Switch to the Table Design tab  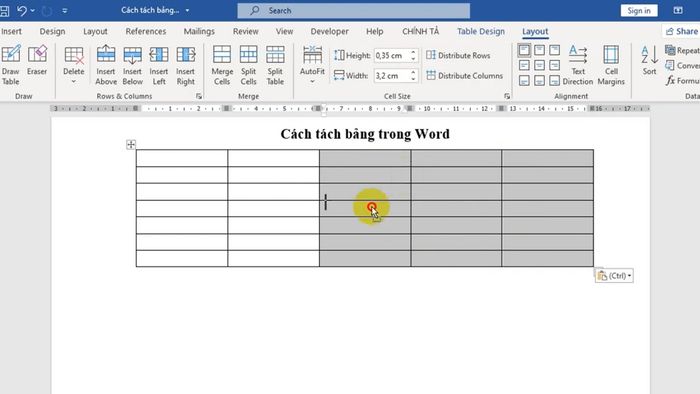click(481, 31)
